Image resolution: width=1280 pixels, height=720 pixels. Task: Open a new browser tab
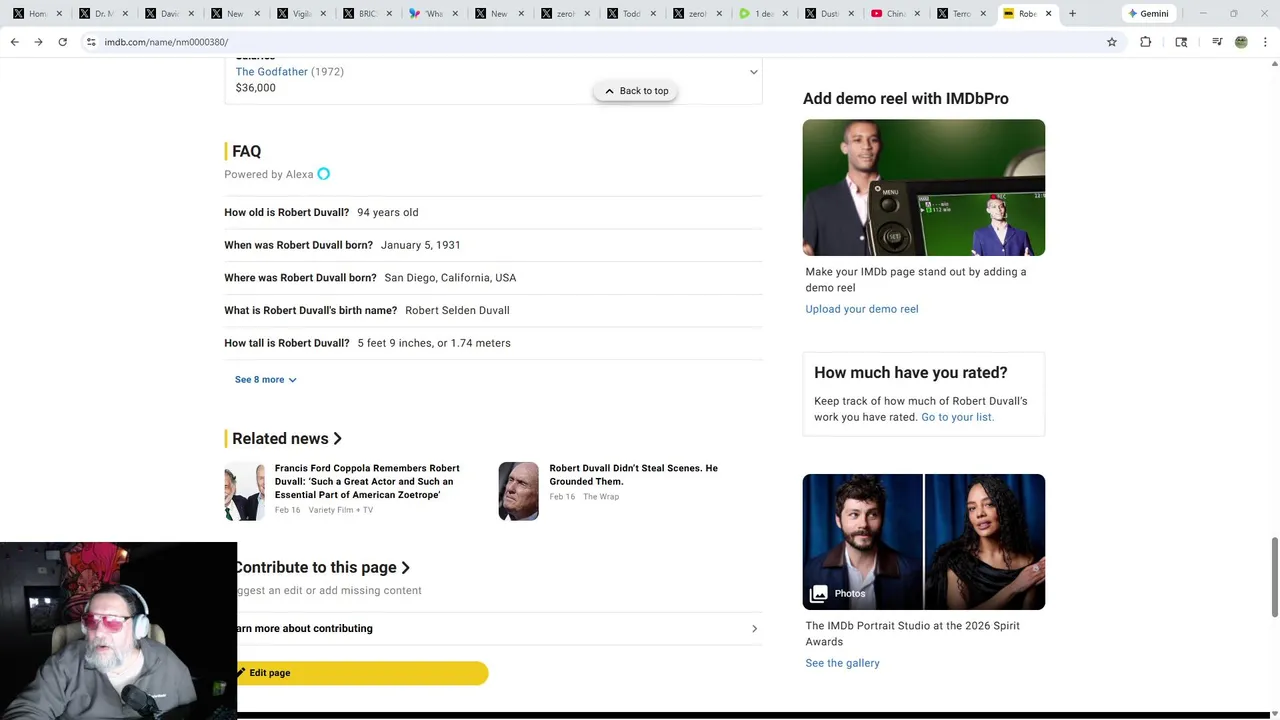[x=1072, y=14]
